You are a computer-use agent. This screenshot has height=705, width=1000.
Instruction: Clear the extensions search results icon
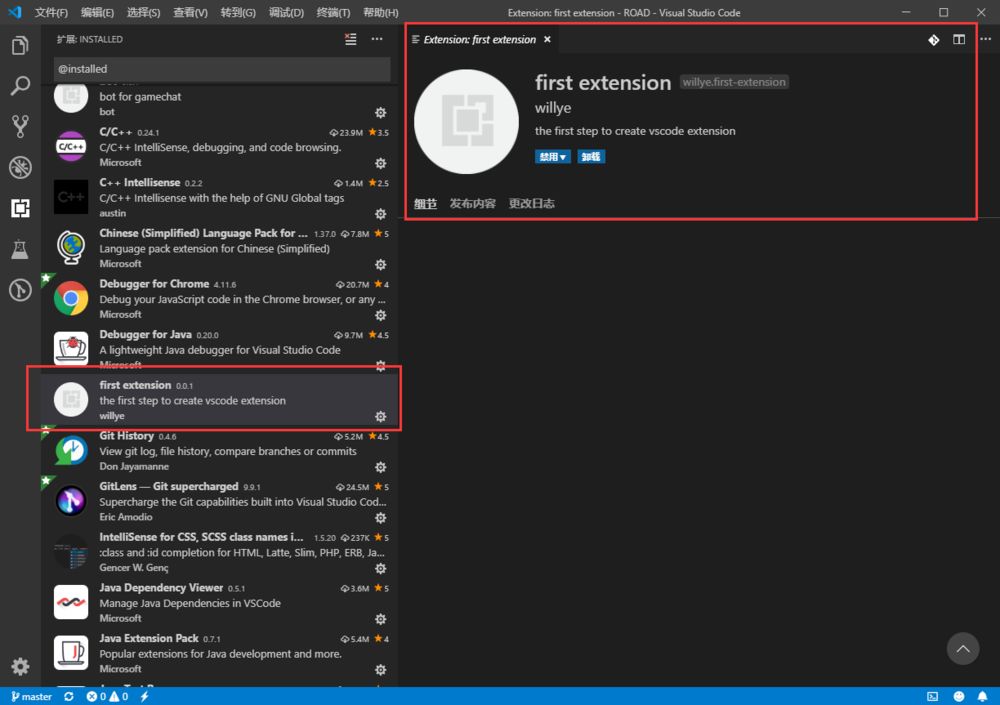point(351,40)
